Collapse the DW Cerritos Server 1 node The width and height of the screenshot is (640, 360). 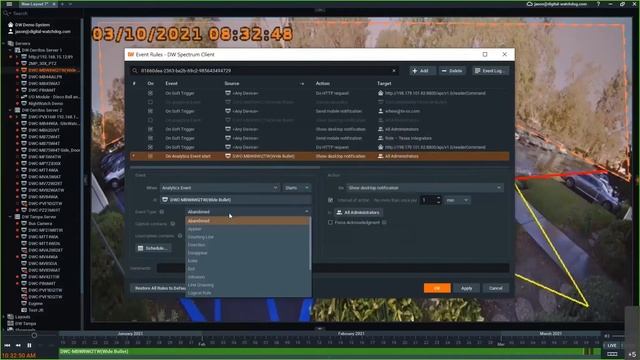[10, 50]
